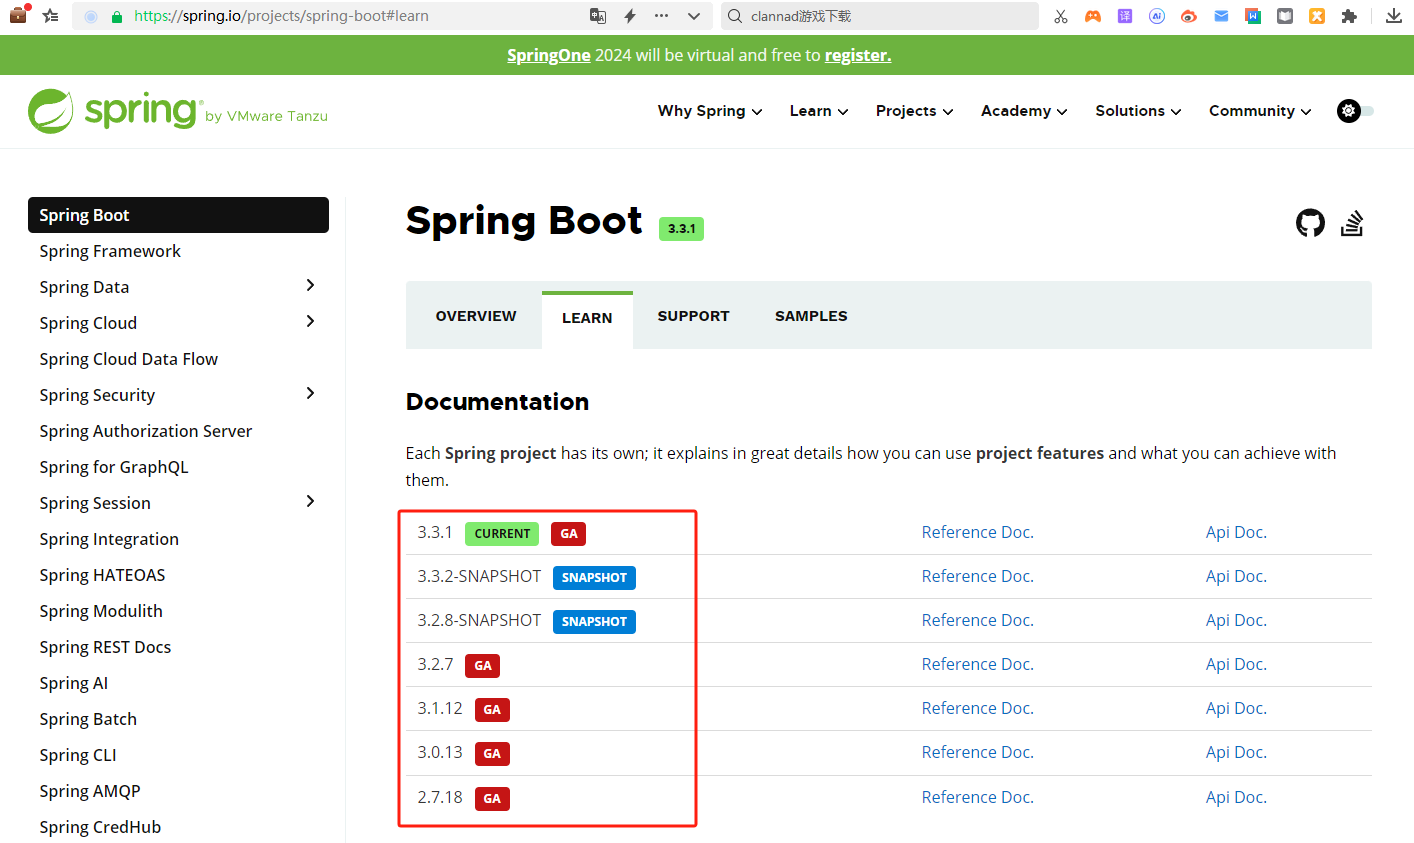Viewport: 1414px width, 843px height.
Task: Click the green padlock security icon
Action: coord(117,17)
